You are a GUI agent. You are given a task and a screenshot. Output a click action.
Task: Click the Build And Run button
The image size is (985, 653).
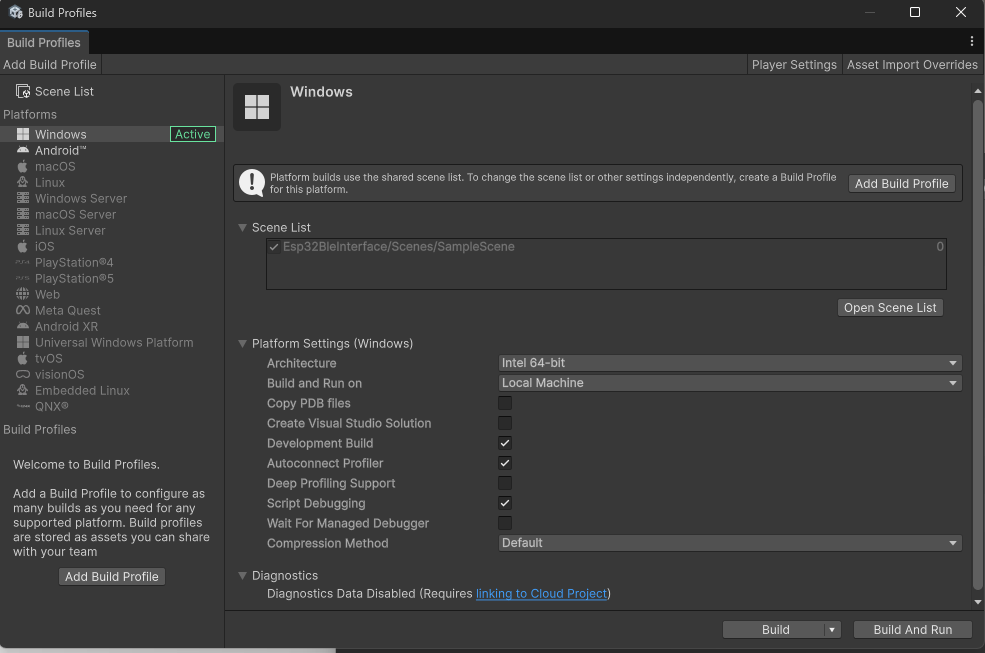click(912, 629)
